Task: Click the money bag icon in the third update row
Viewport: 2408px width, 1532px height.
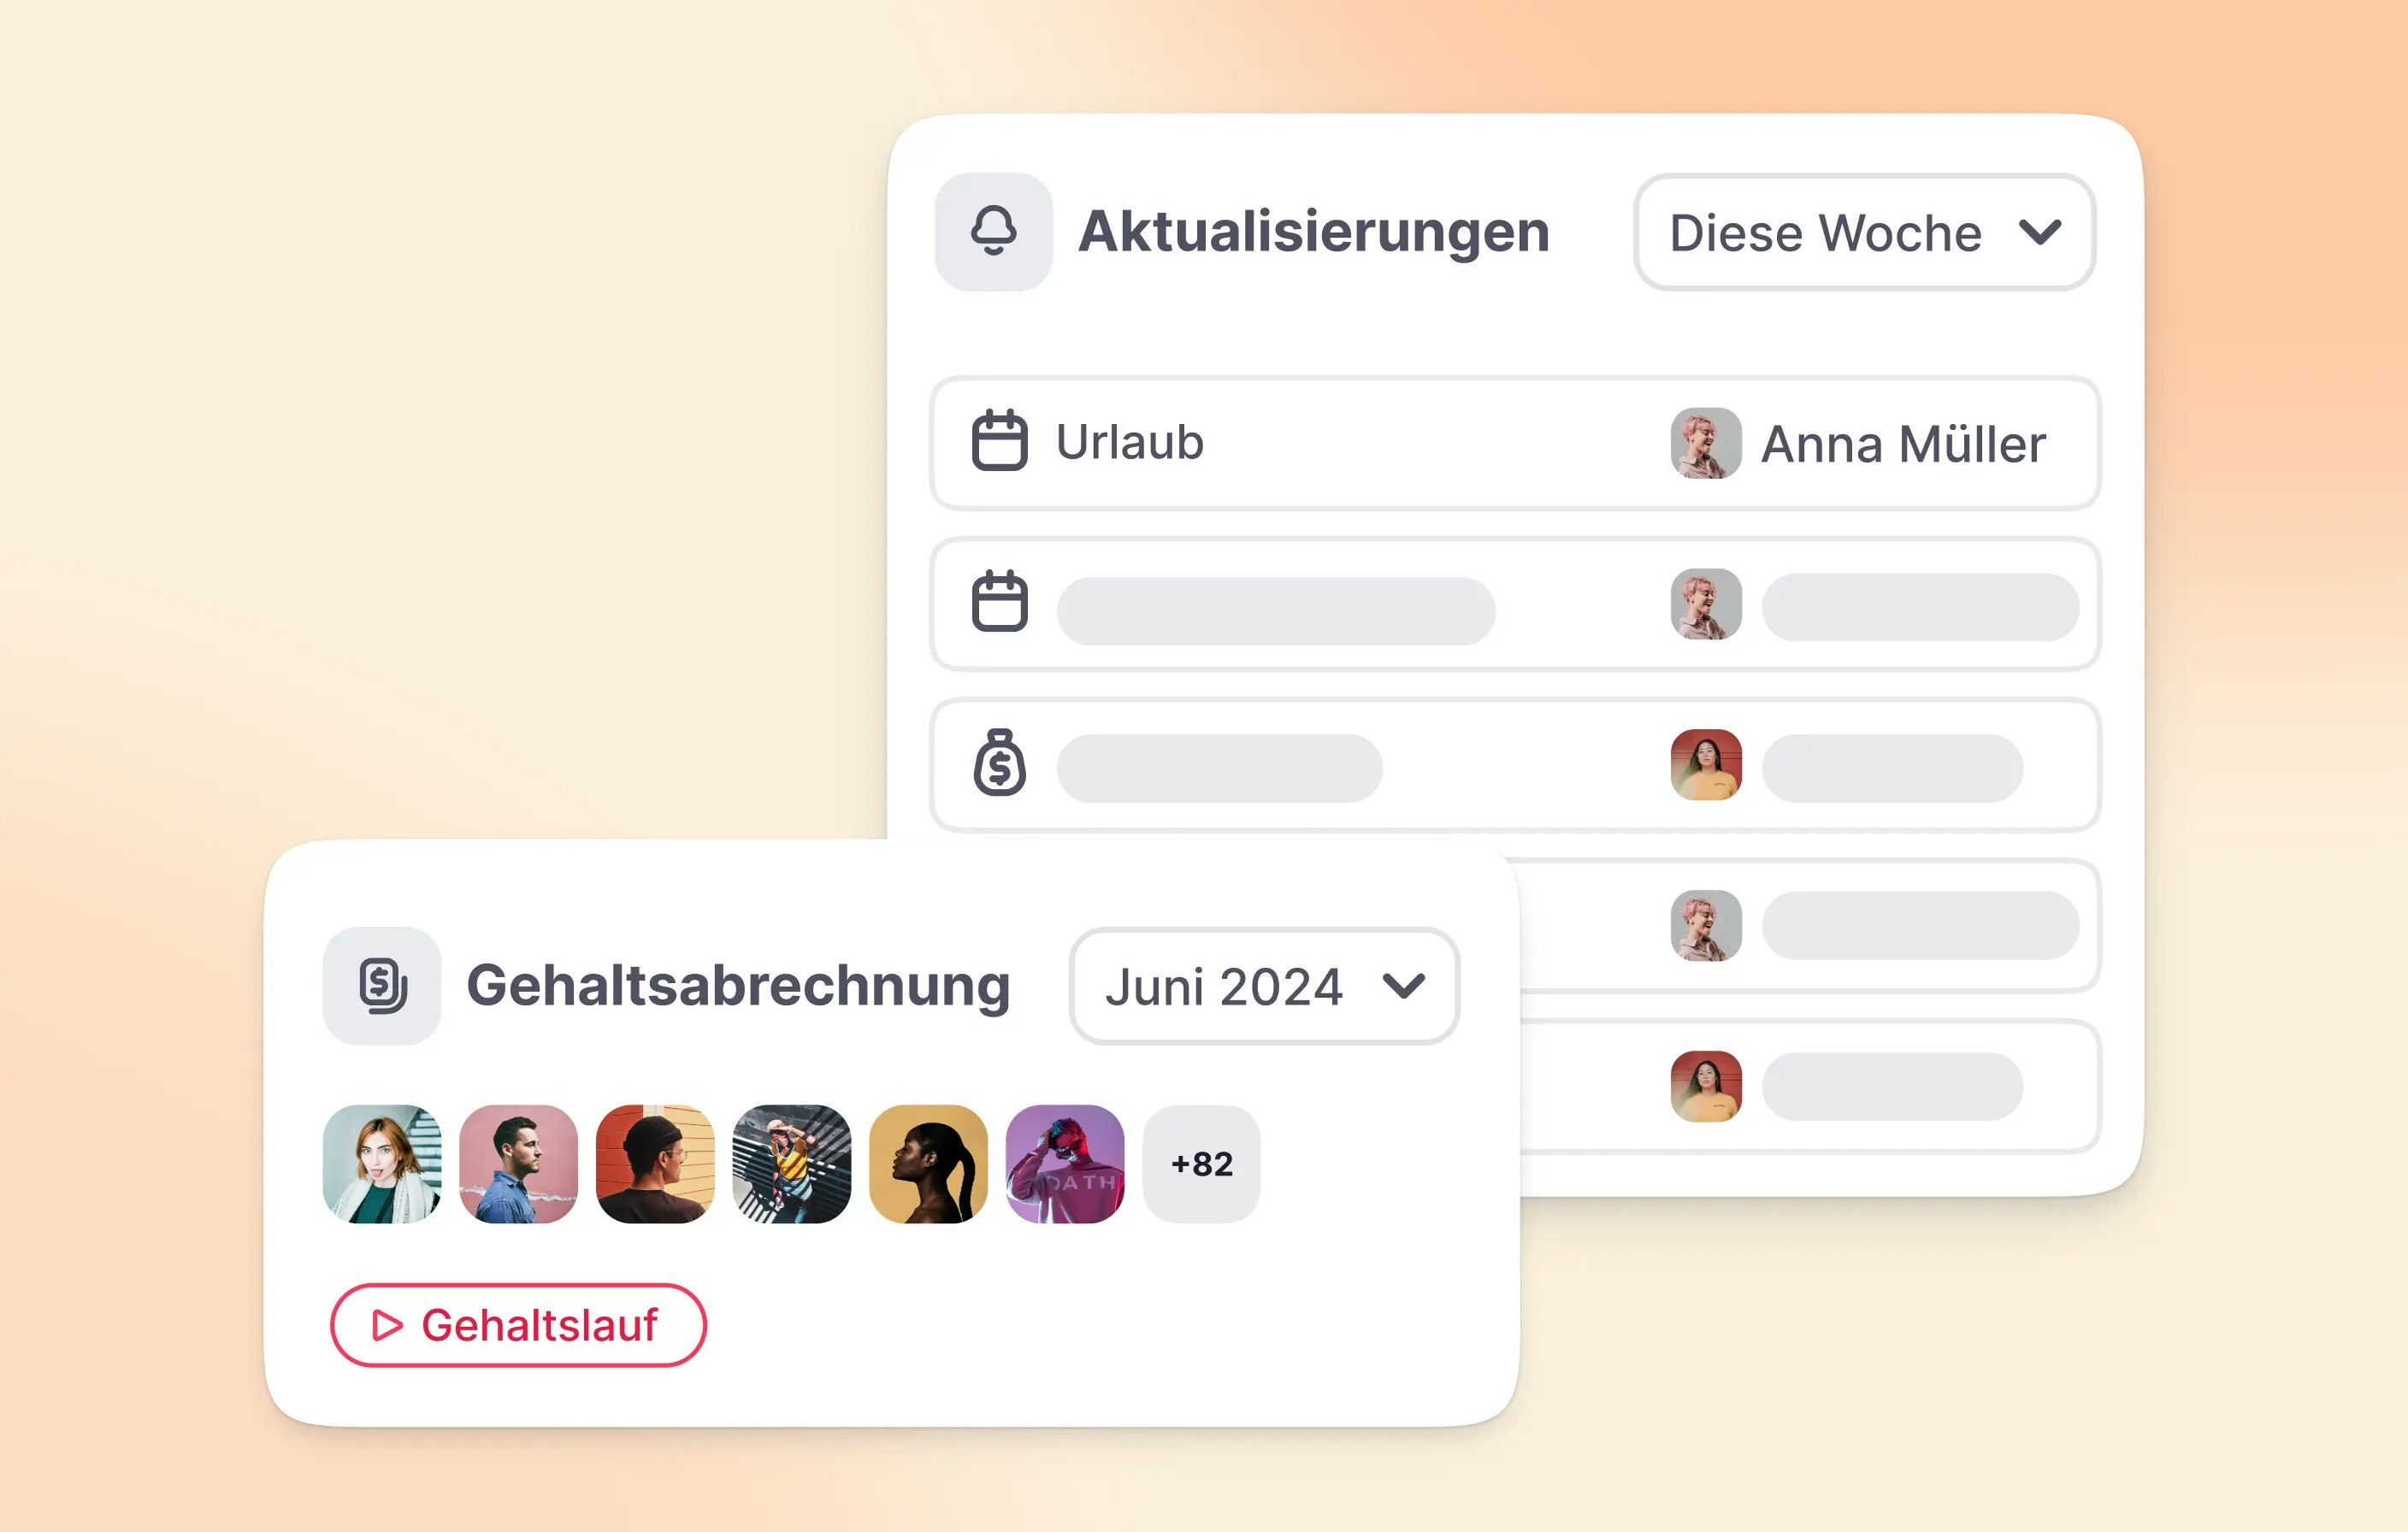Action: [x=999, y=763]
